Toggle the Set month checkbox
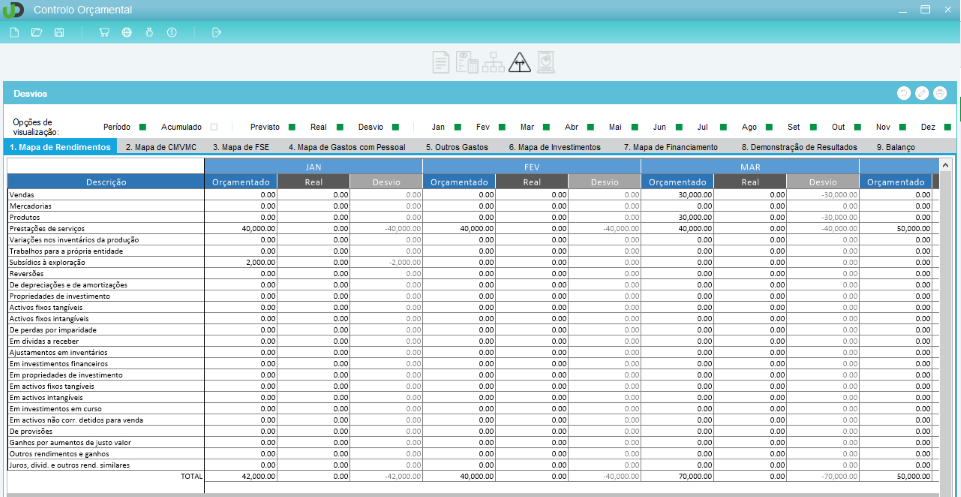961x497 pixels. [x=813, y=127]
